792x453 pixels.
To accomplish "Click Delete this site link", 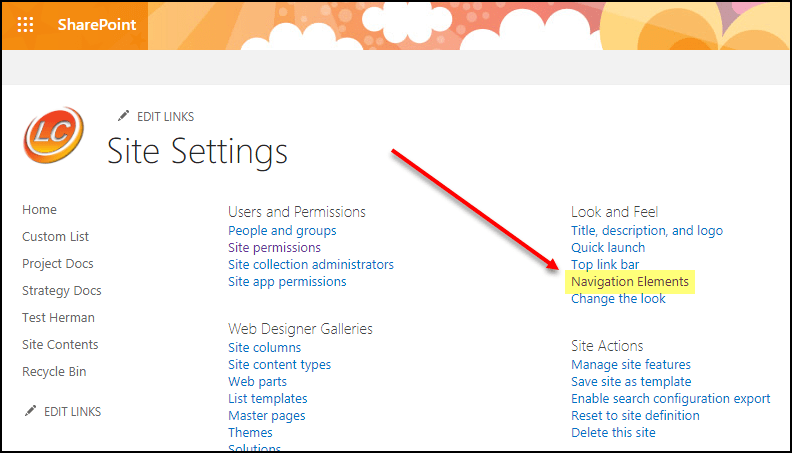I will click(613, 433).
